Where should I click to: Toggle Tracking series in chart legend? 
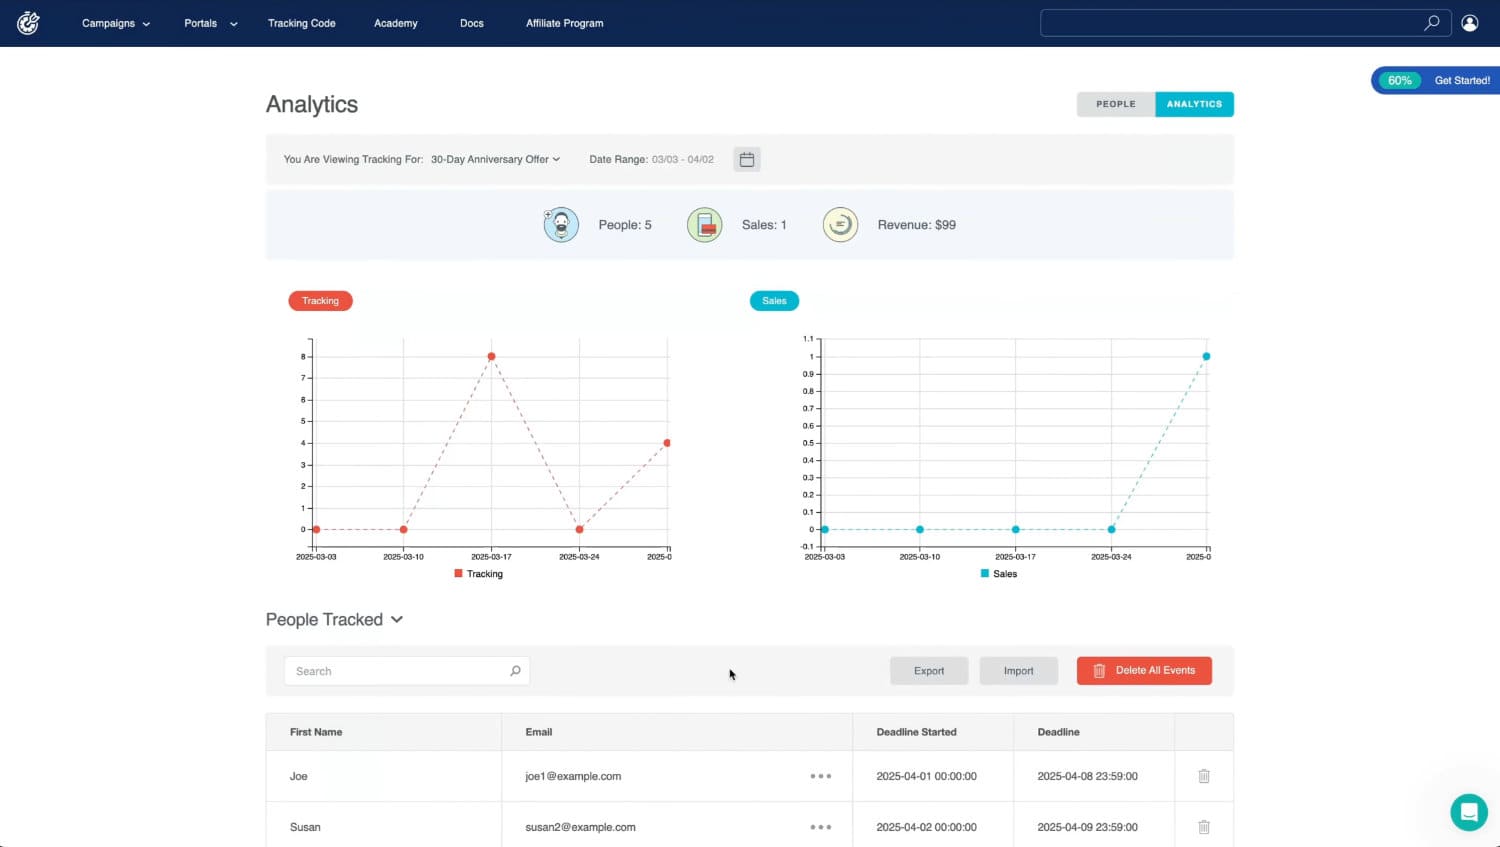478,574
